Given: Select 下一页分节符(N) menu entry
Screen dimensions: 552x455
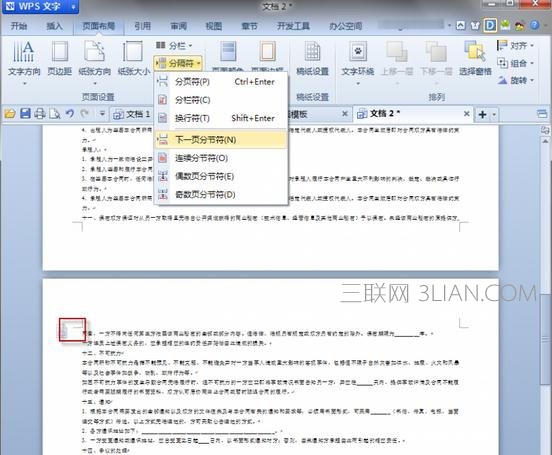Looking at the screenshot, I should tap(221, 140).
